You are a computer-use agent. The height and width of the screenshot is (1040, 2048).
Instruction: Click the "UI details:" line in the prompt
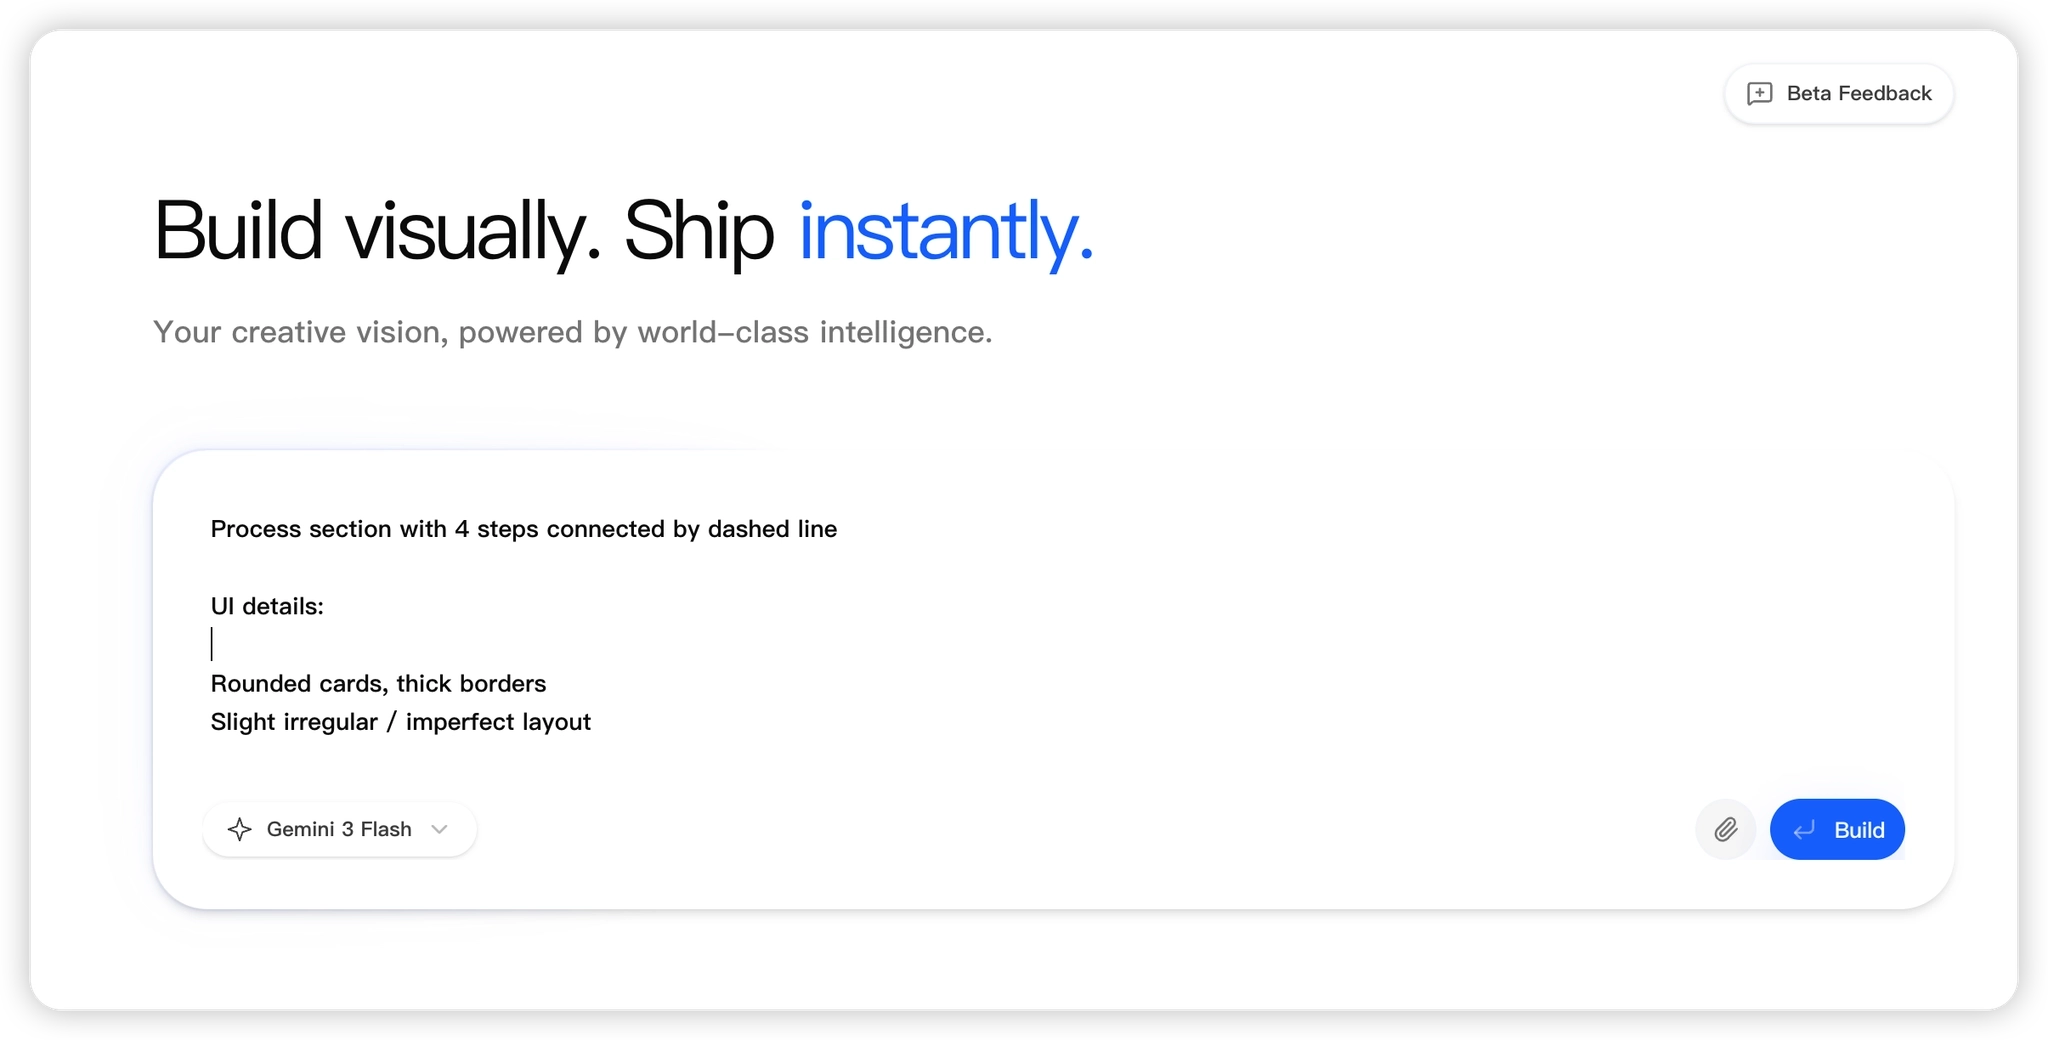[x=267, y=607]
